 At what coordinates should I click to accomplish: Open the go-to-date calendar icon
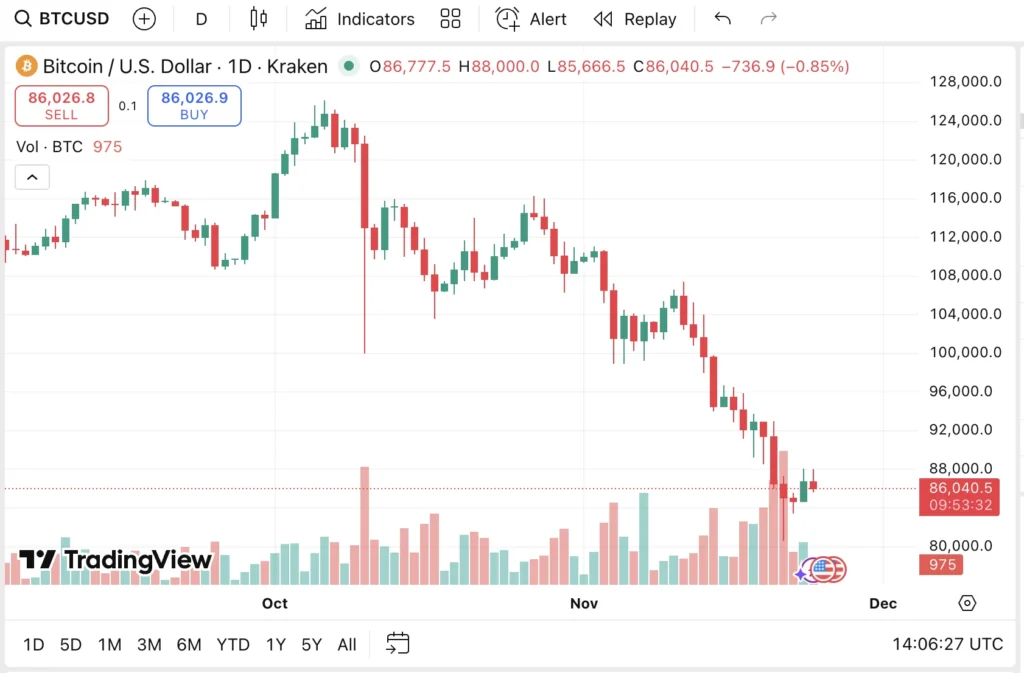point(397,644)
